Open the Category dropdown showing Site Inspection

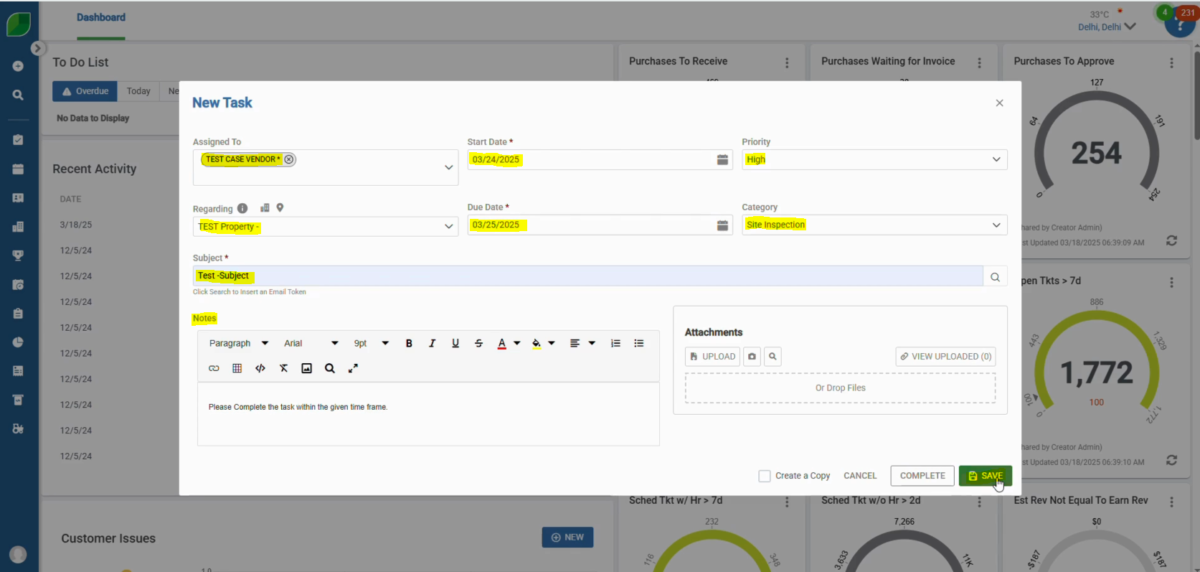(x=875, y=225)
